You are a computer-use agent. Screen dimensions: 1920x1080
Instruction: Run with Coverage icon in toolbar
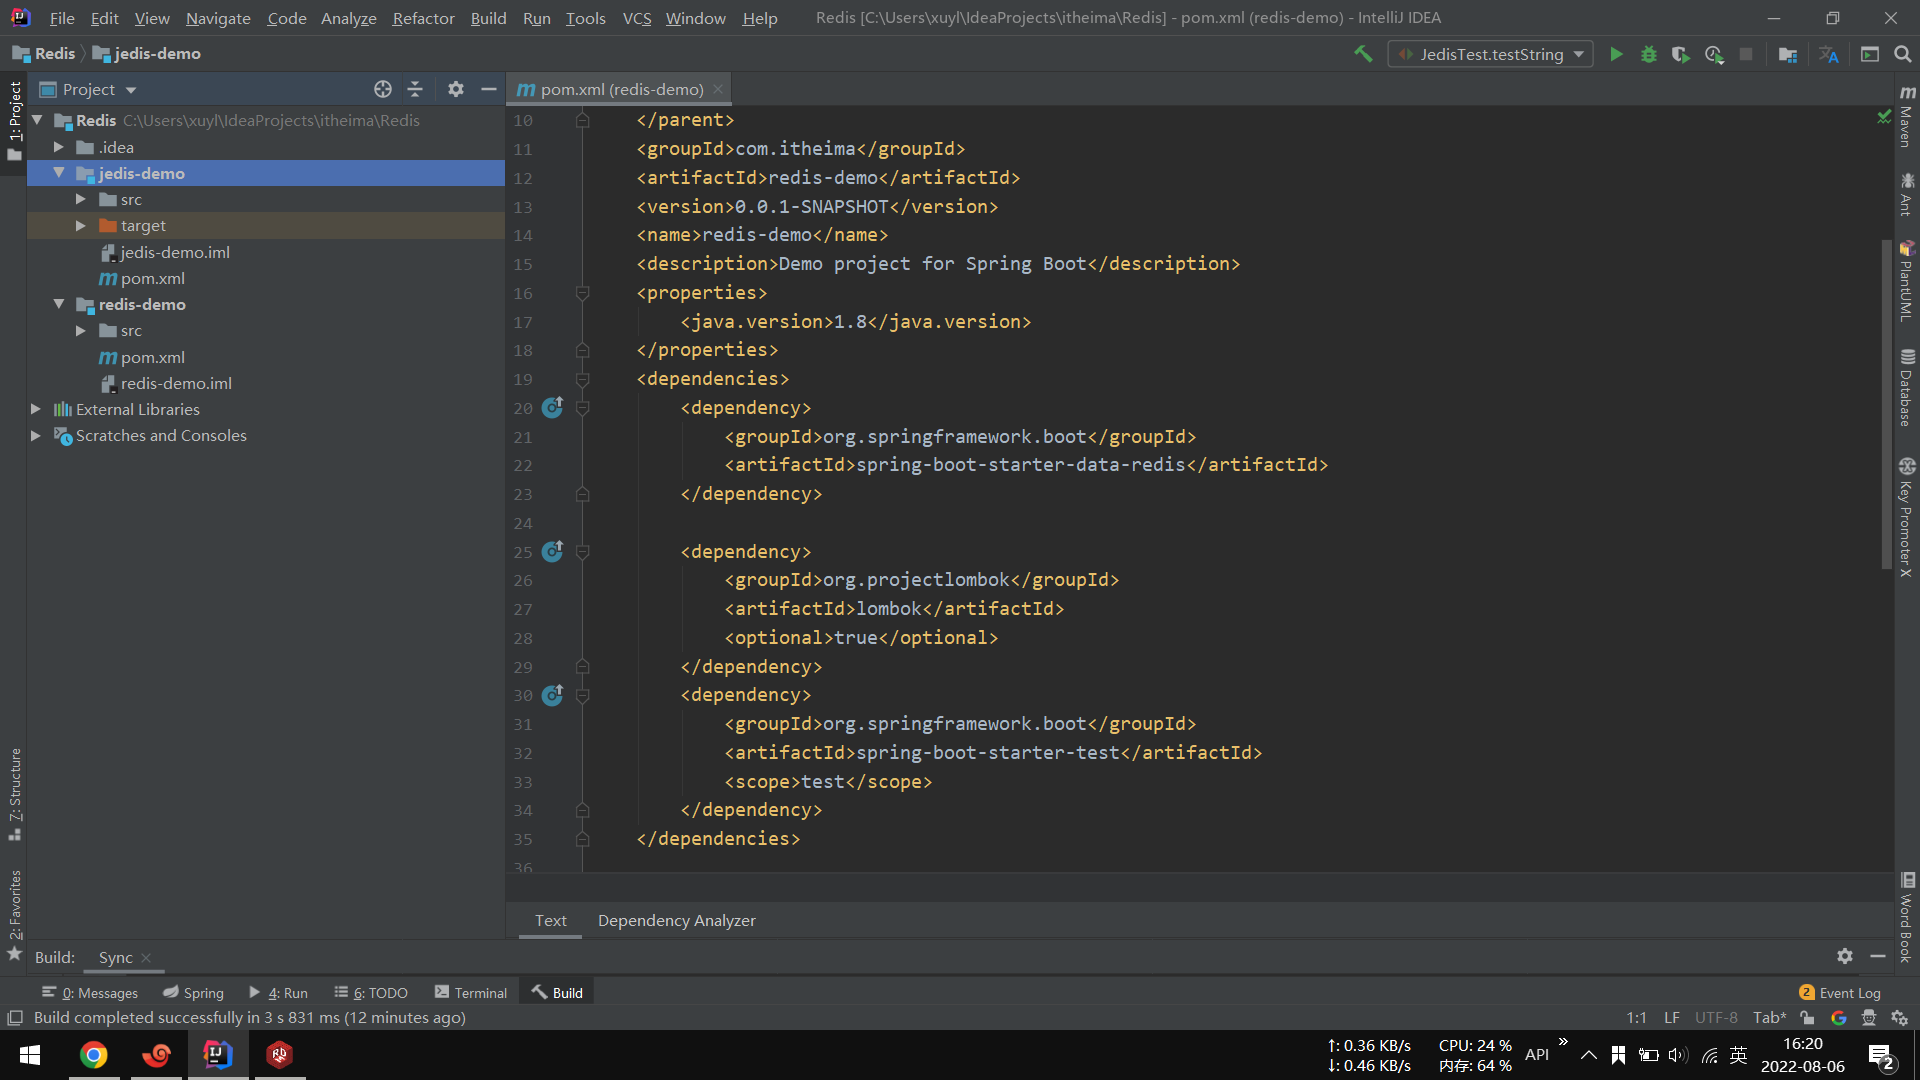tap(1681, 54)
